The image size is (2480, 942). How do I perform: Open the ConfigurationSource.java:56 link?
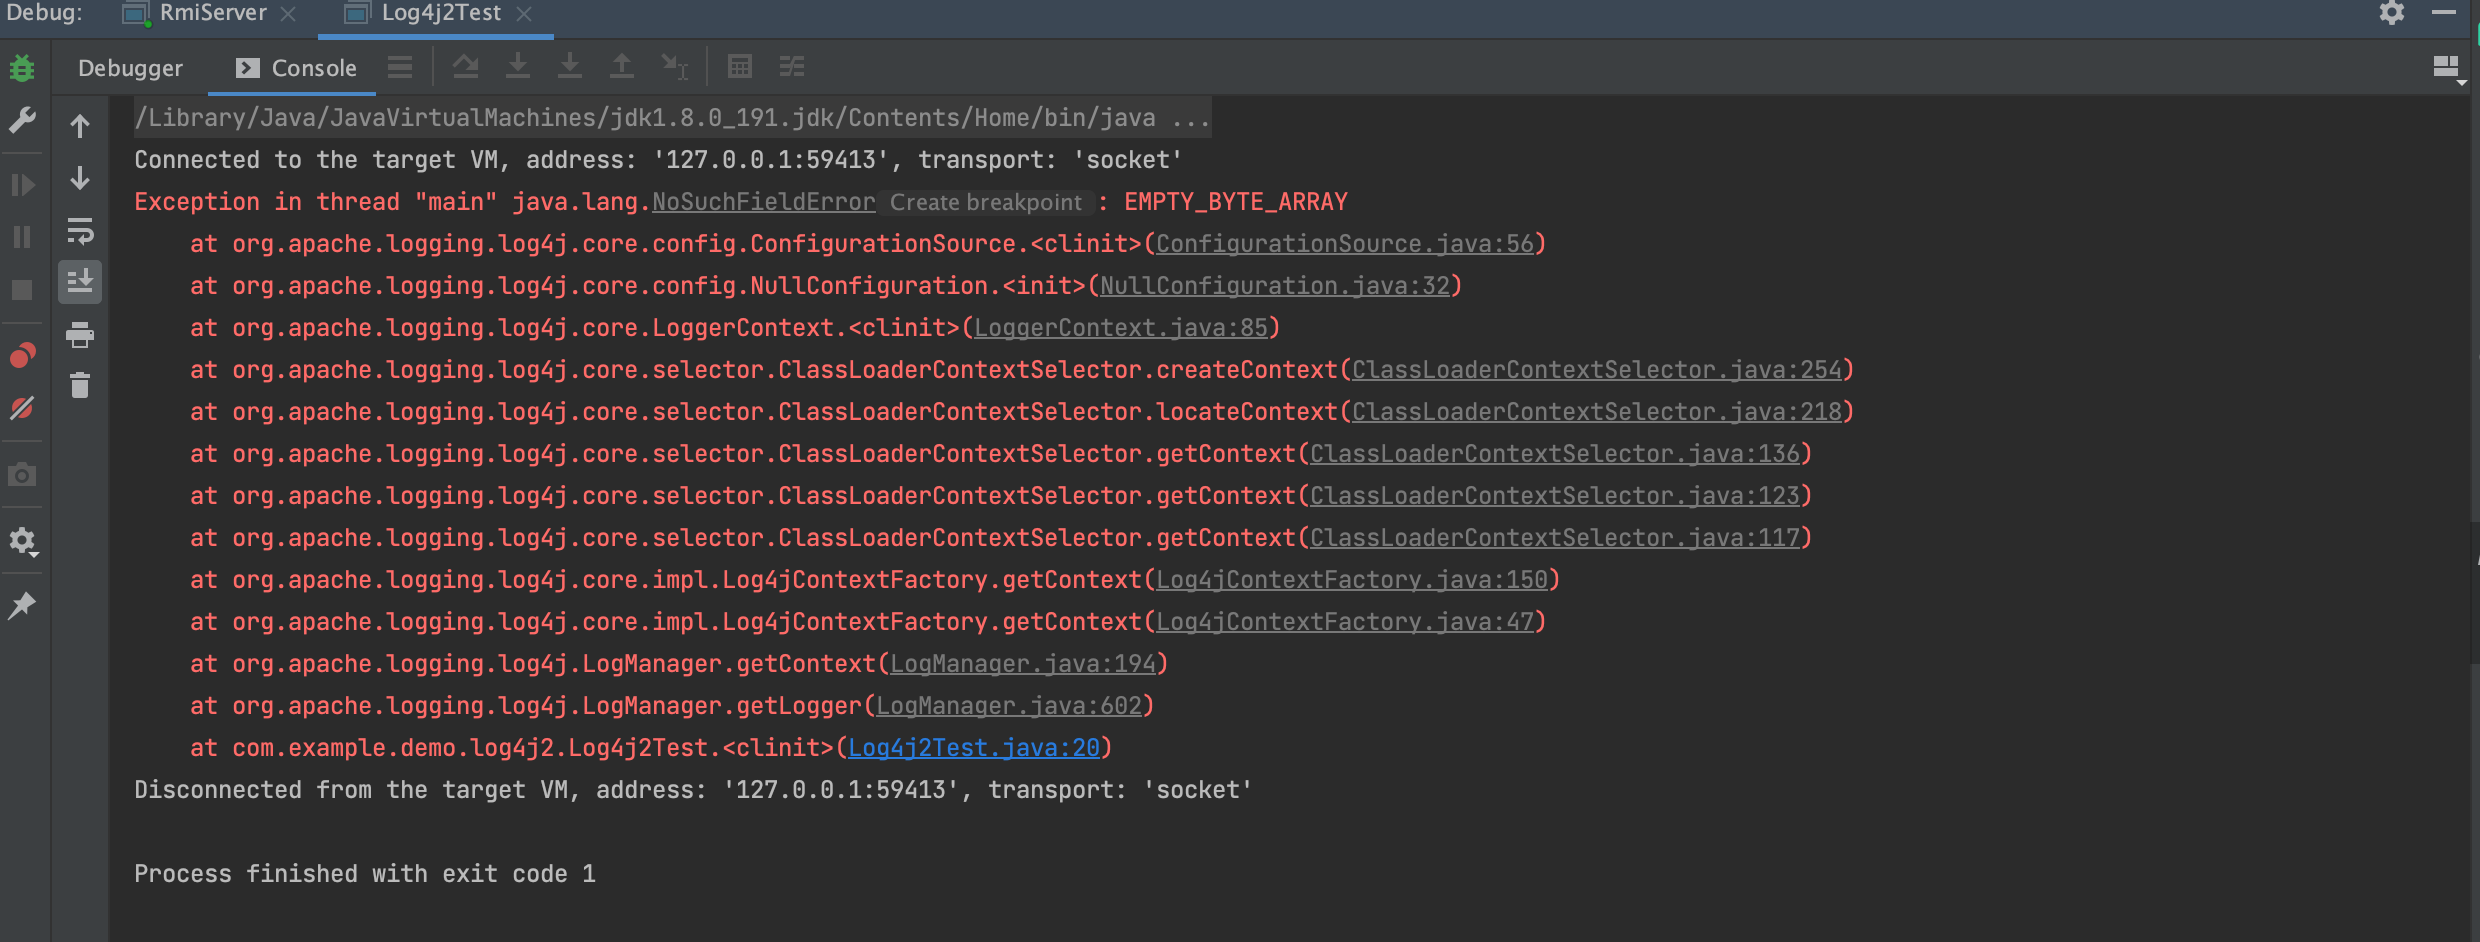1345,244
